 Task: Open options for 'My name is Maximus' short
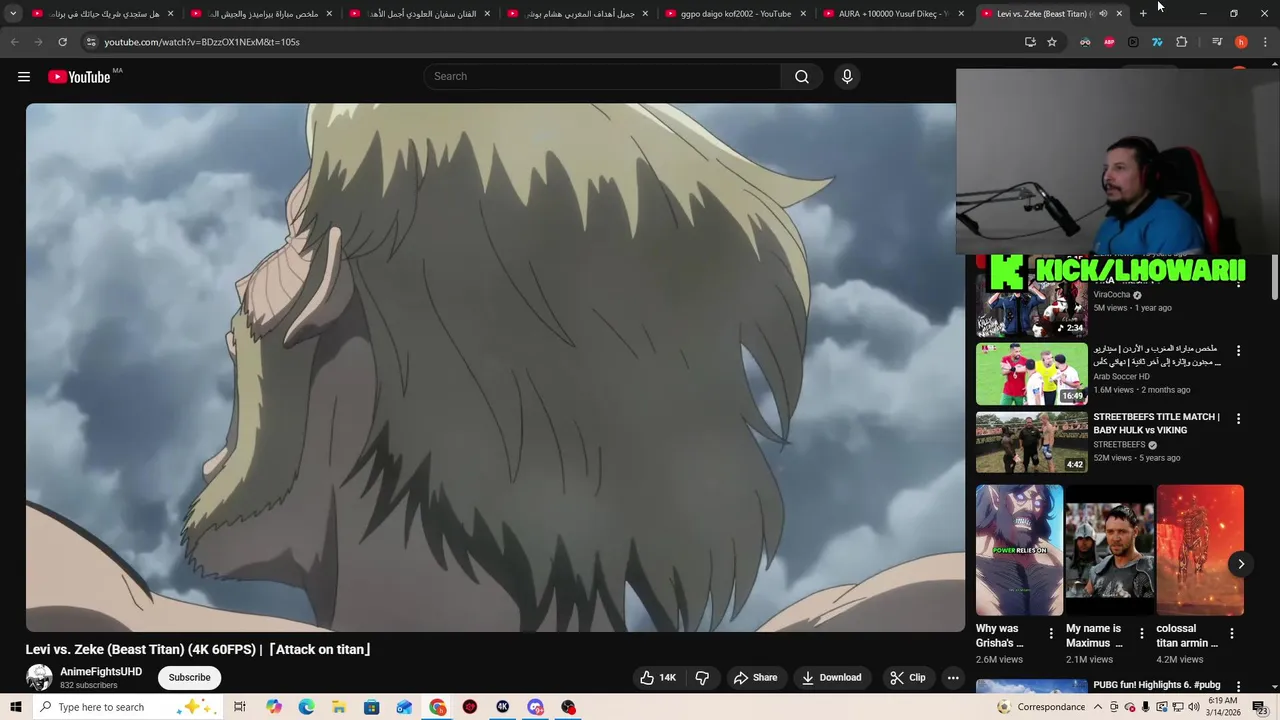[x=1141, y=634]
